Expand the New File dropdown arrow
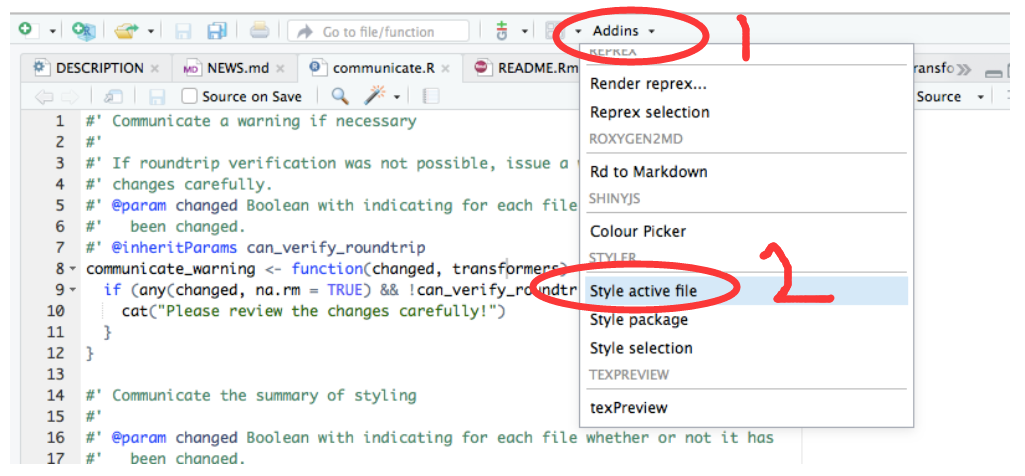Screen dimensions: 1025x476 tap(52, 32)
